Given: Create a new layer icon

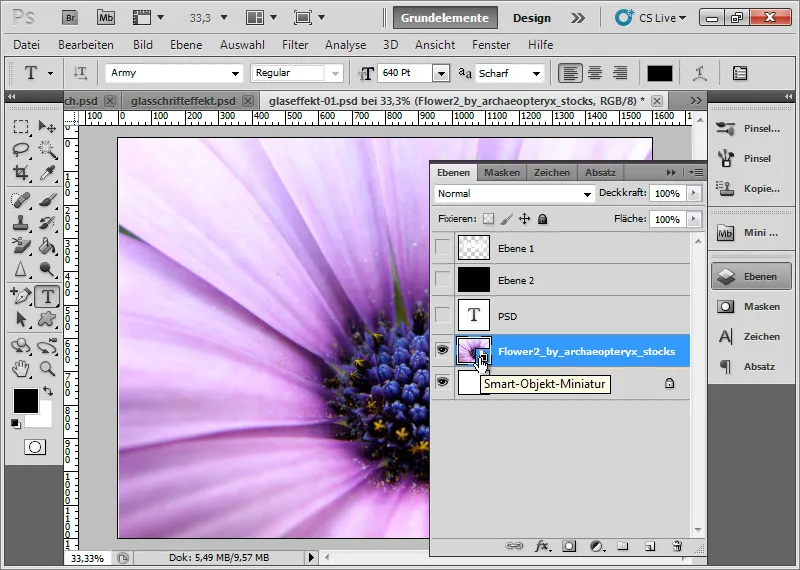Looking at the screenshot, I should point(649,546).
